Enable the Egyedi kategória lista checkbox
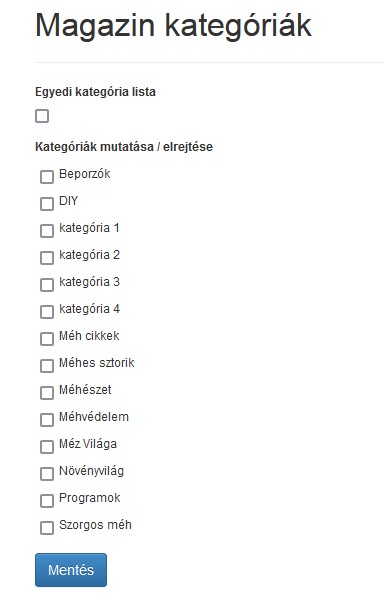 coord(42,116)
